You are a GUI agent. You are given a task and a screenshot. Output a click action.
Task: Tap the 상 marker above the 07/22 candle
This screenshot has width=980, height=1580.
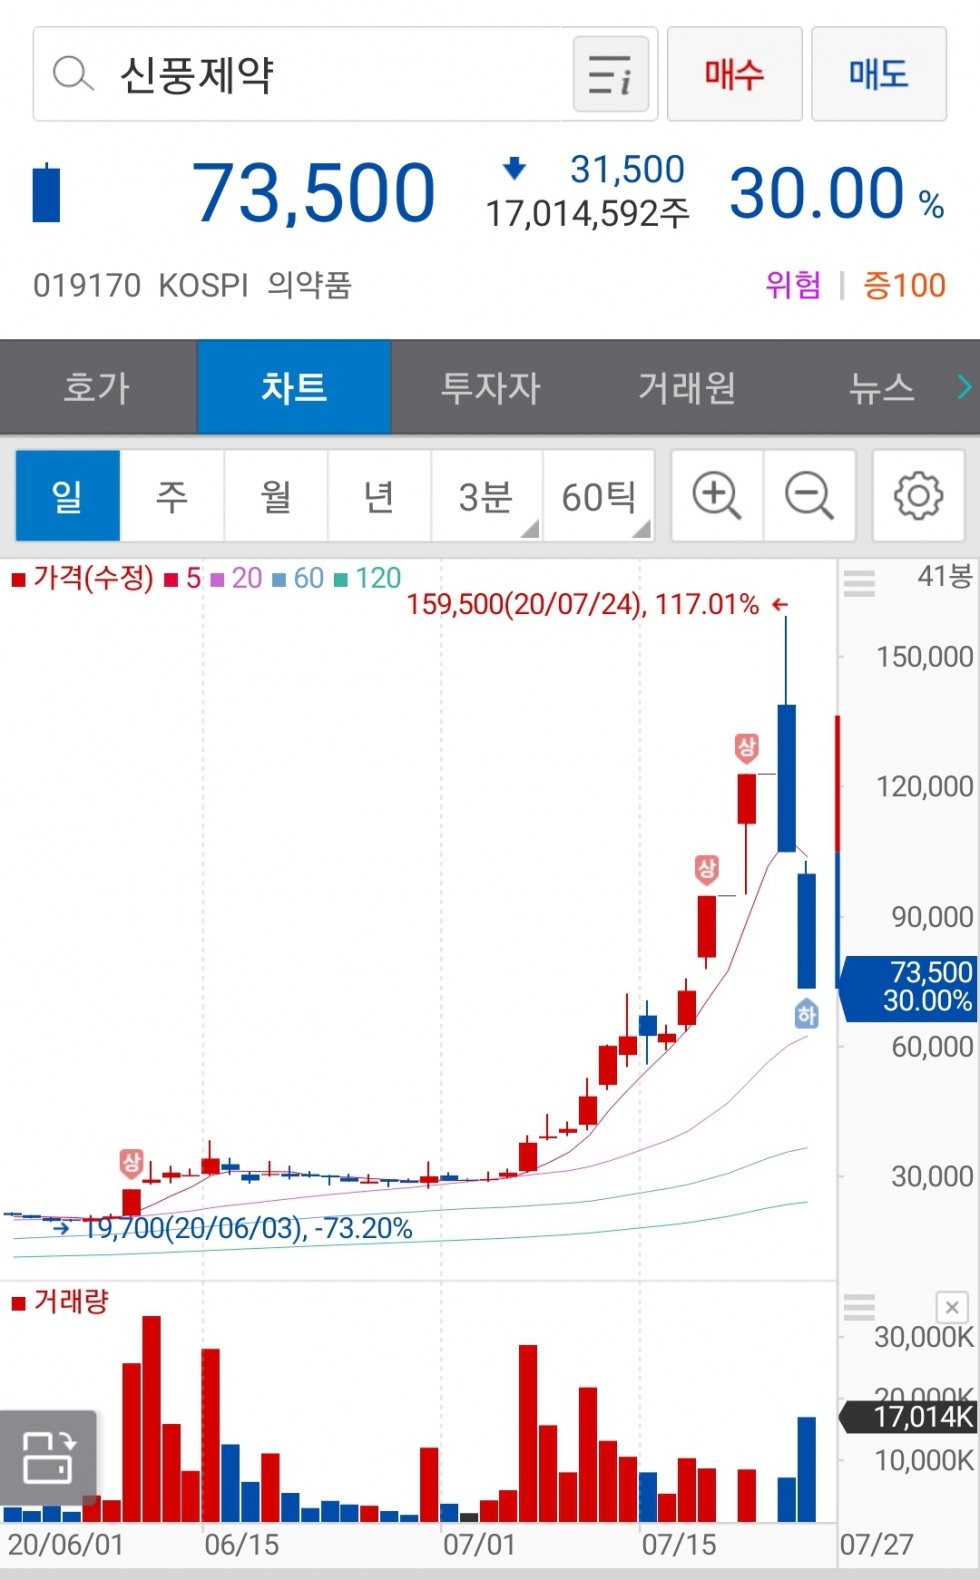[746, 748]
